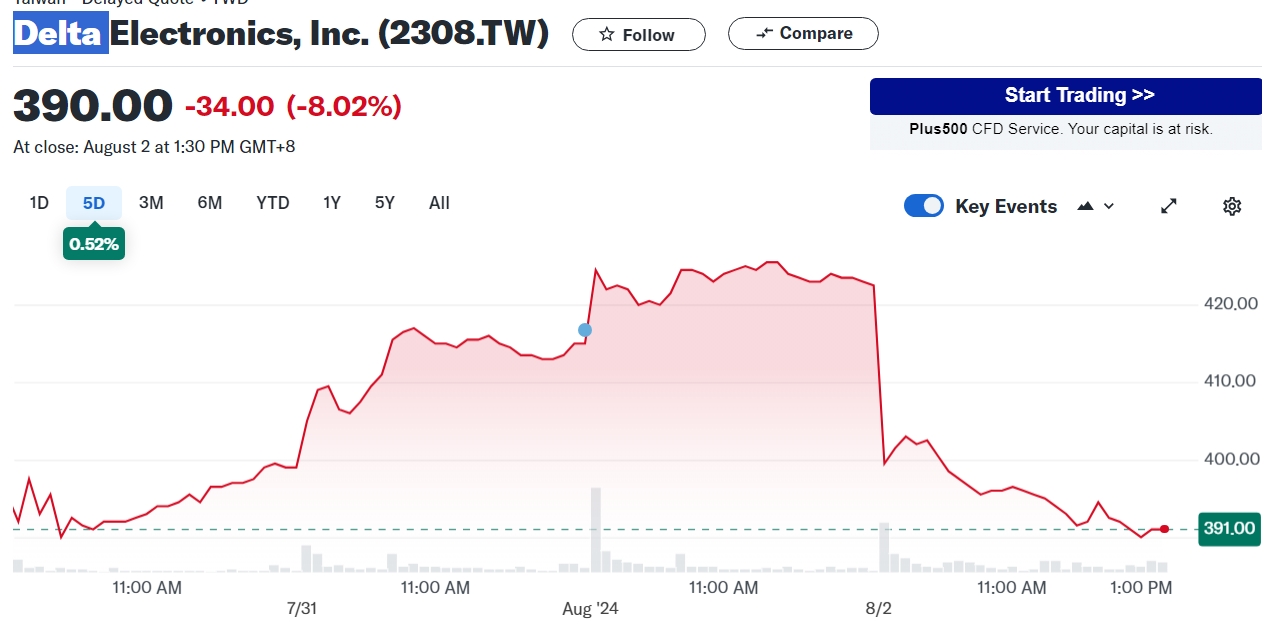Click the red endpoint dot on price line
The width and height of the screenshot is (1262, 627).
point(1164,529)
